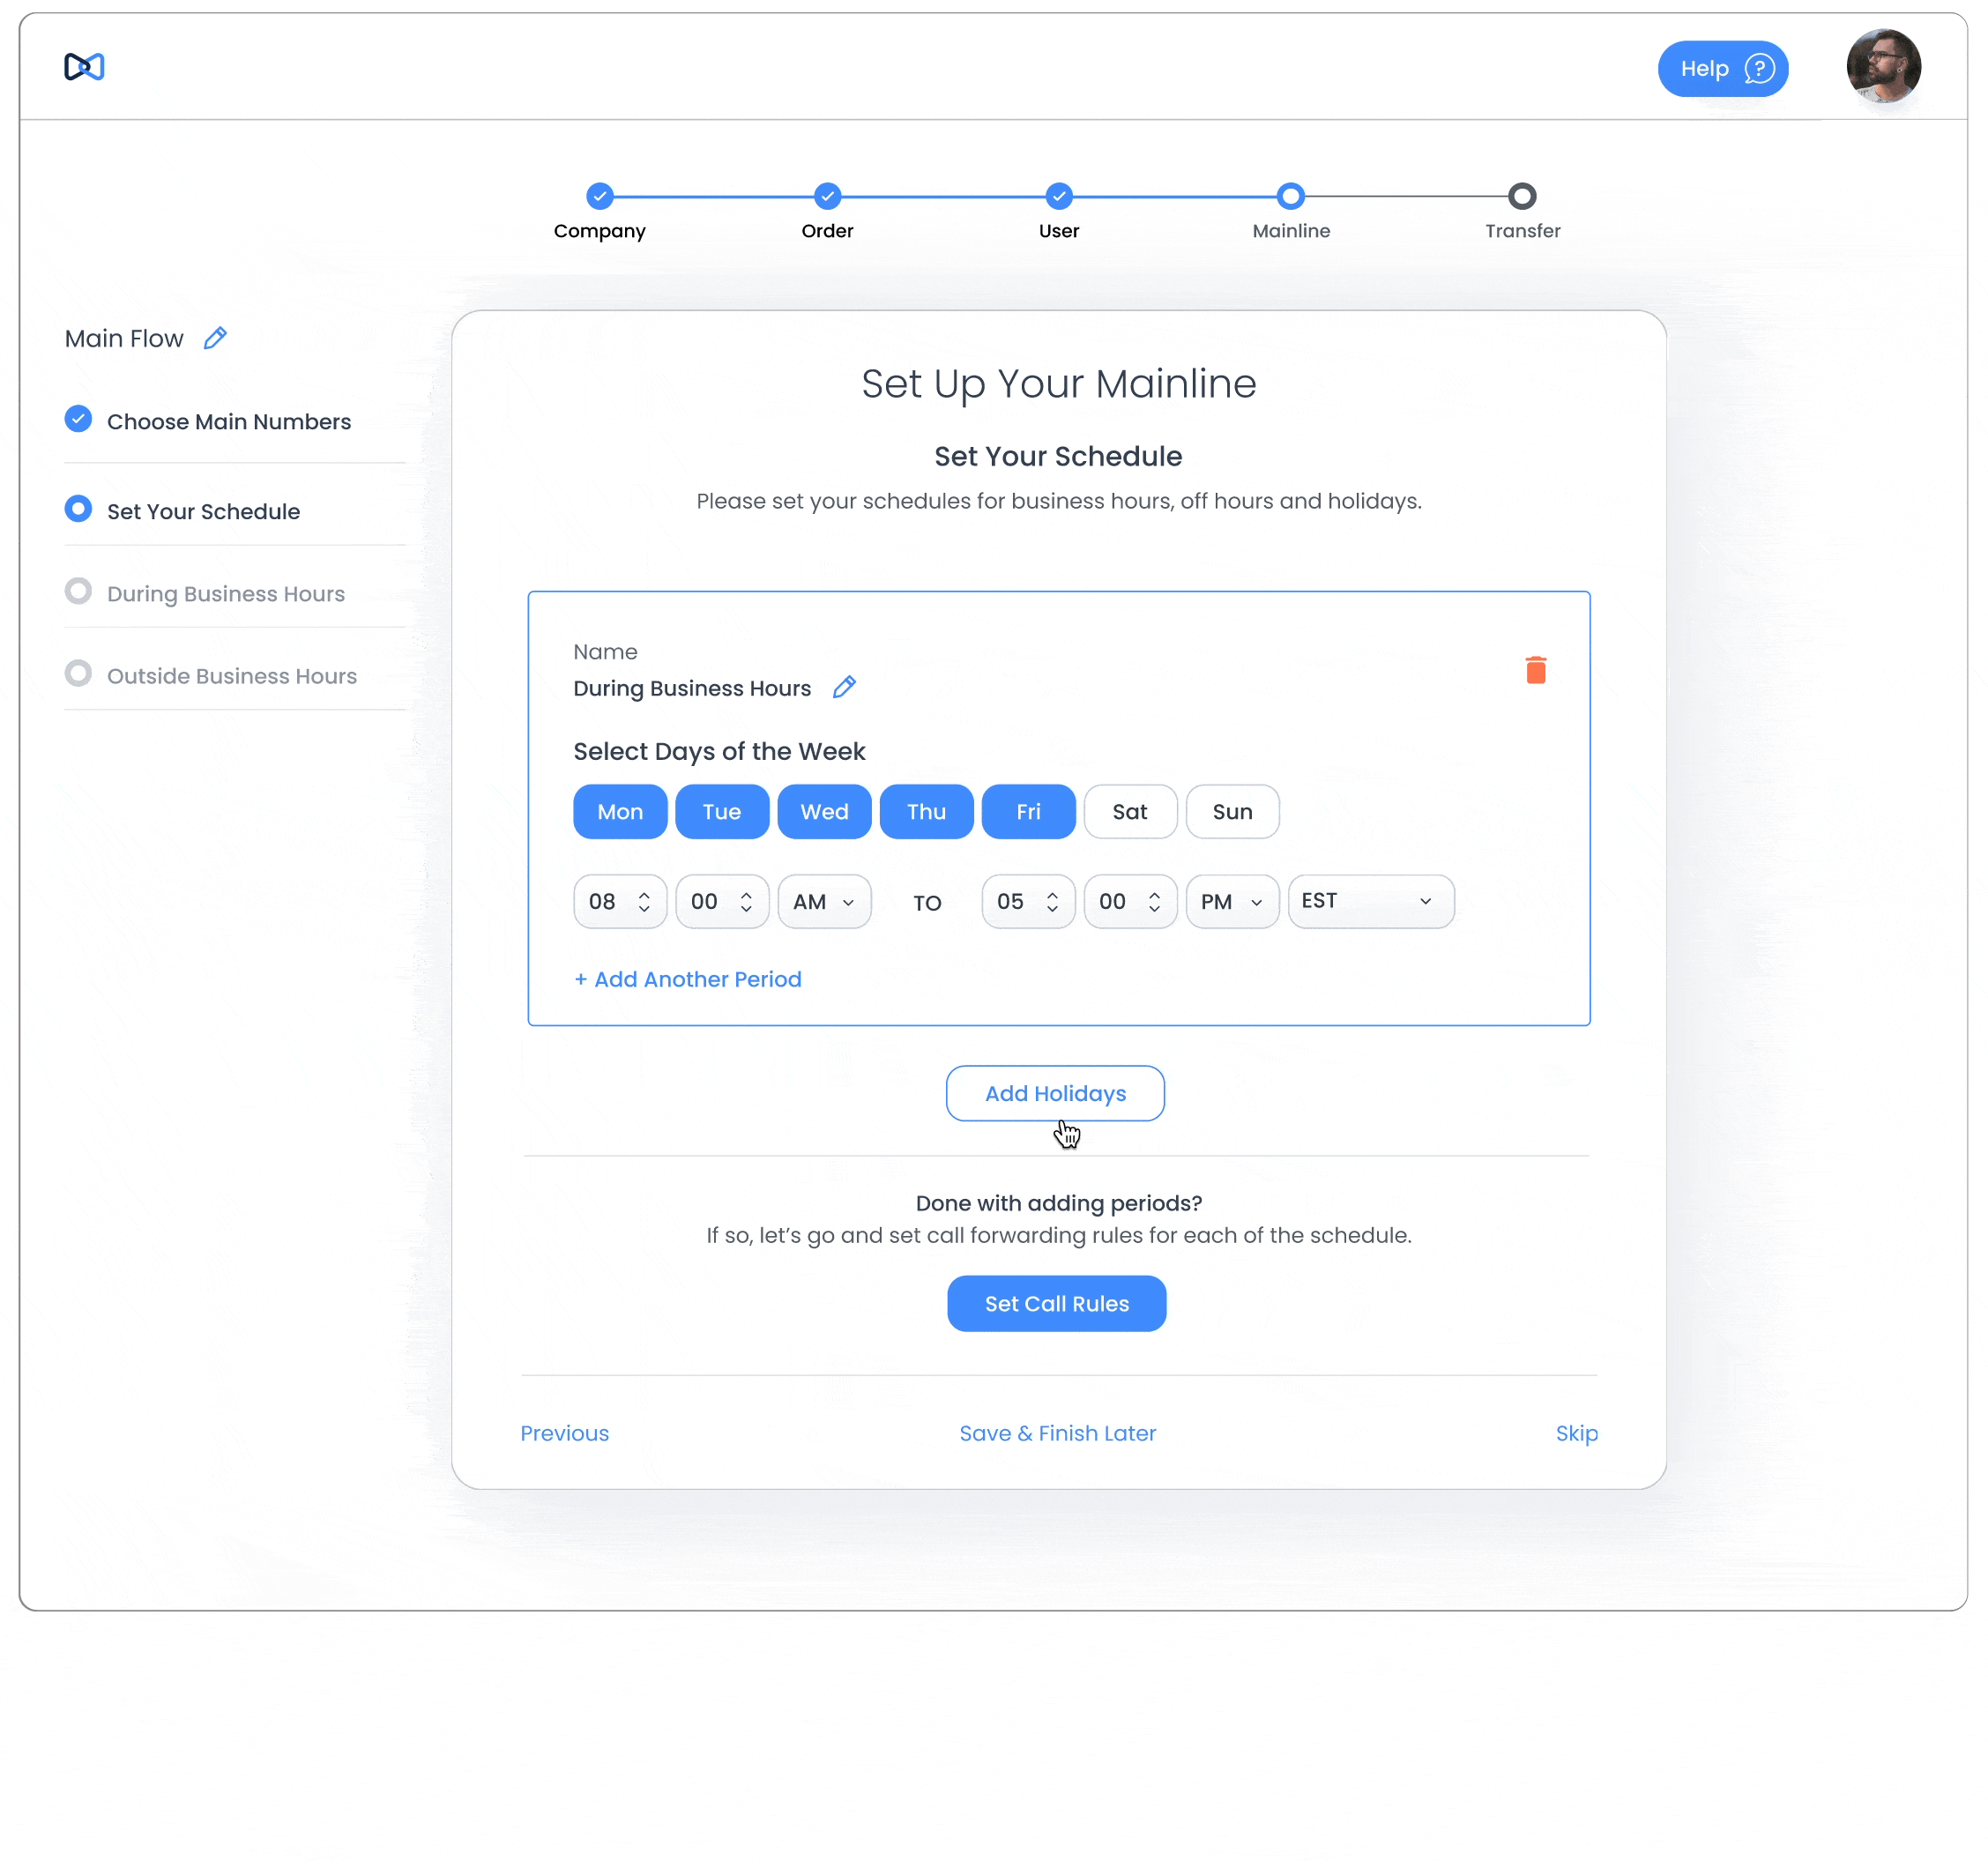Expand the EST timezone dropdown
The image size is (1988, 1861).
(x=1369, y=902)
